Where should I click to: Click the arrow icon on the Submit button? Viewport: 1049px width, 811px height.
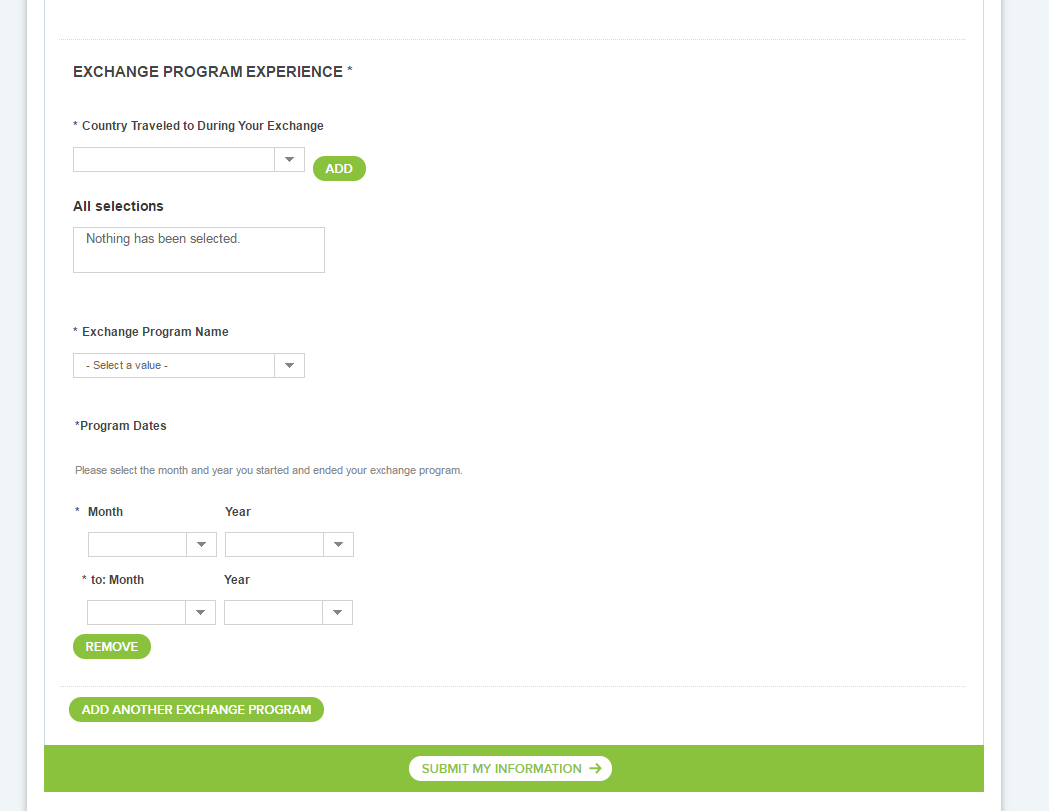(x=595, y=769)
